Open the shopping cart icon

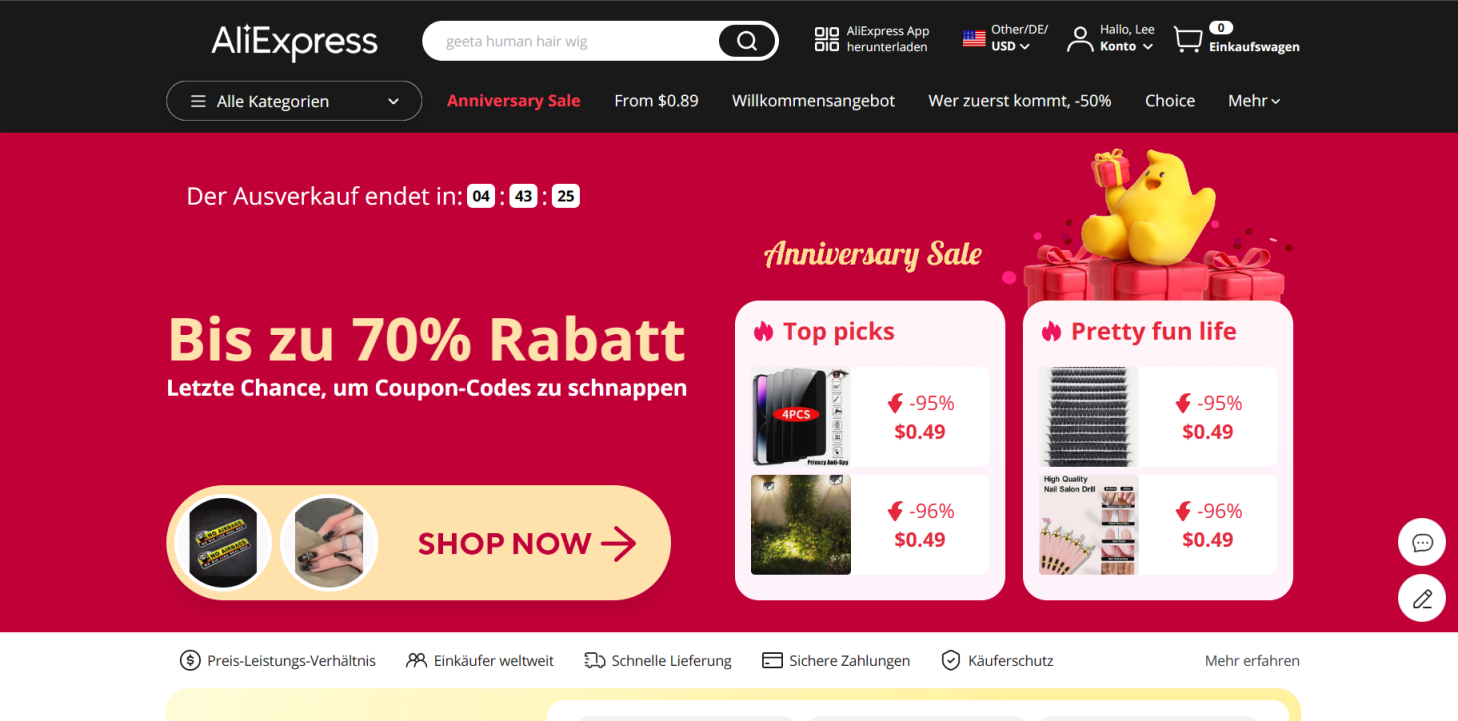(x=1187, y=40)
